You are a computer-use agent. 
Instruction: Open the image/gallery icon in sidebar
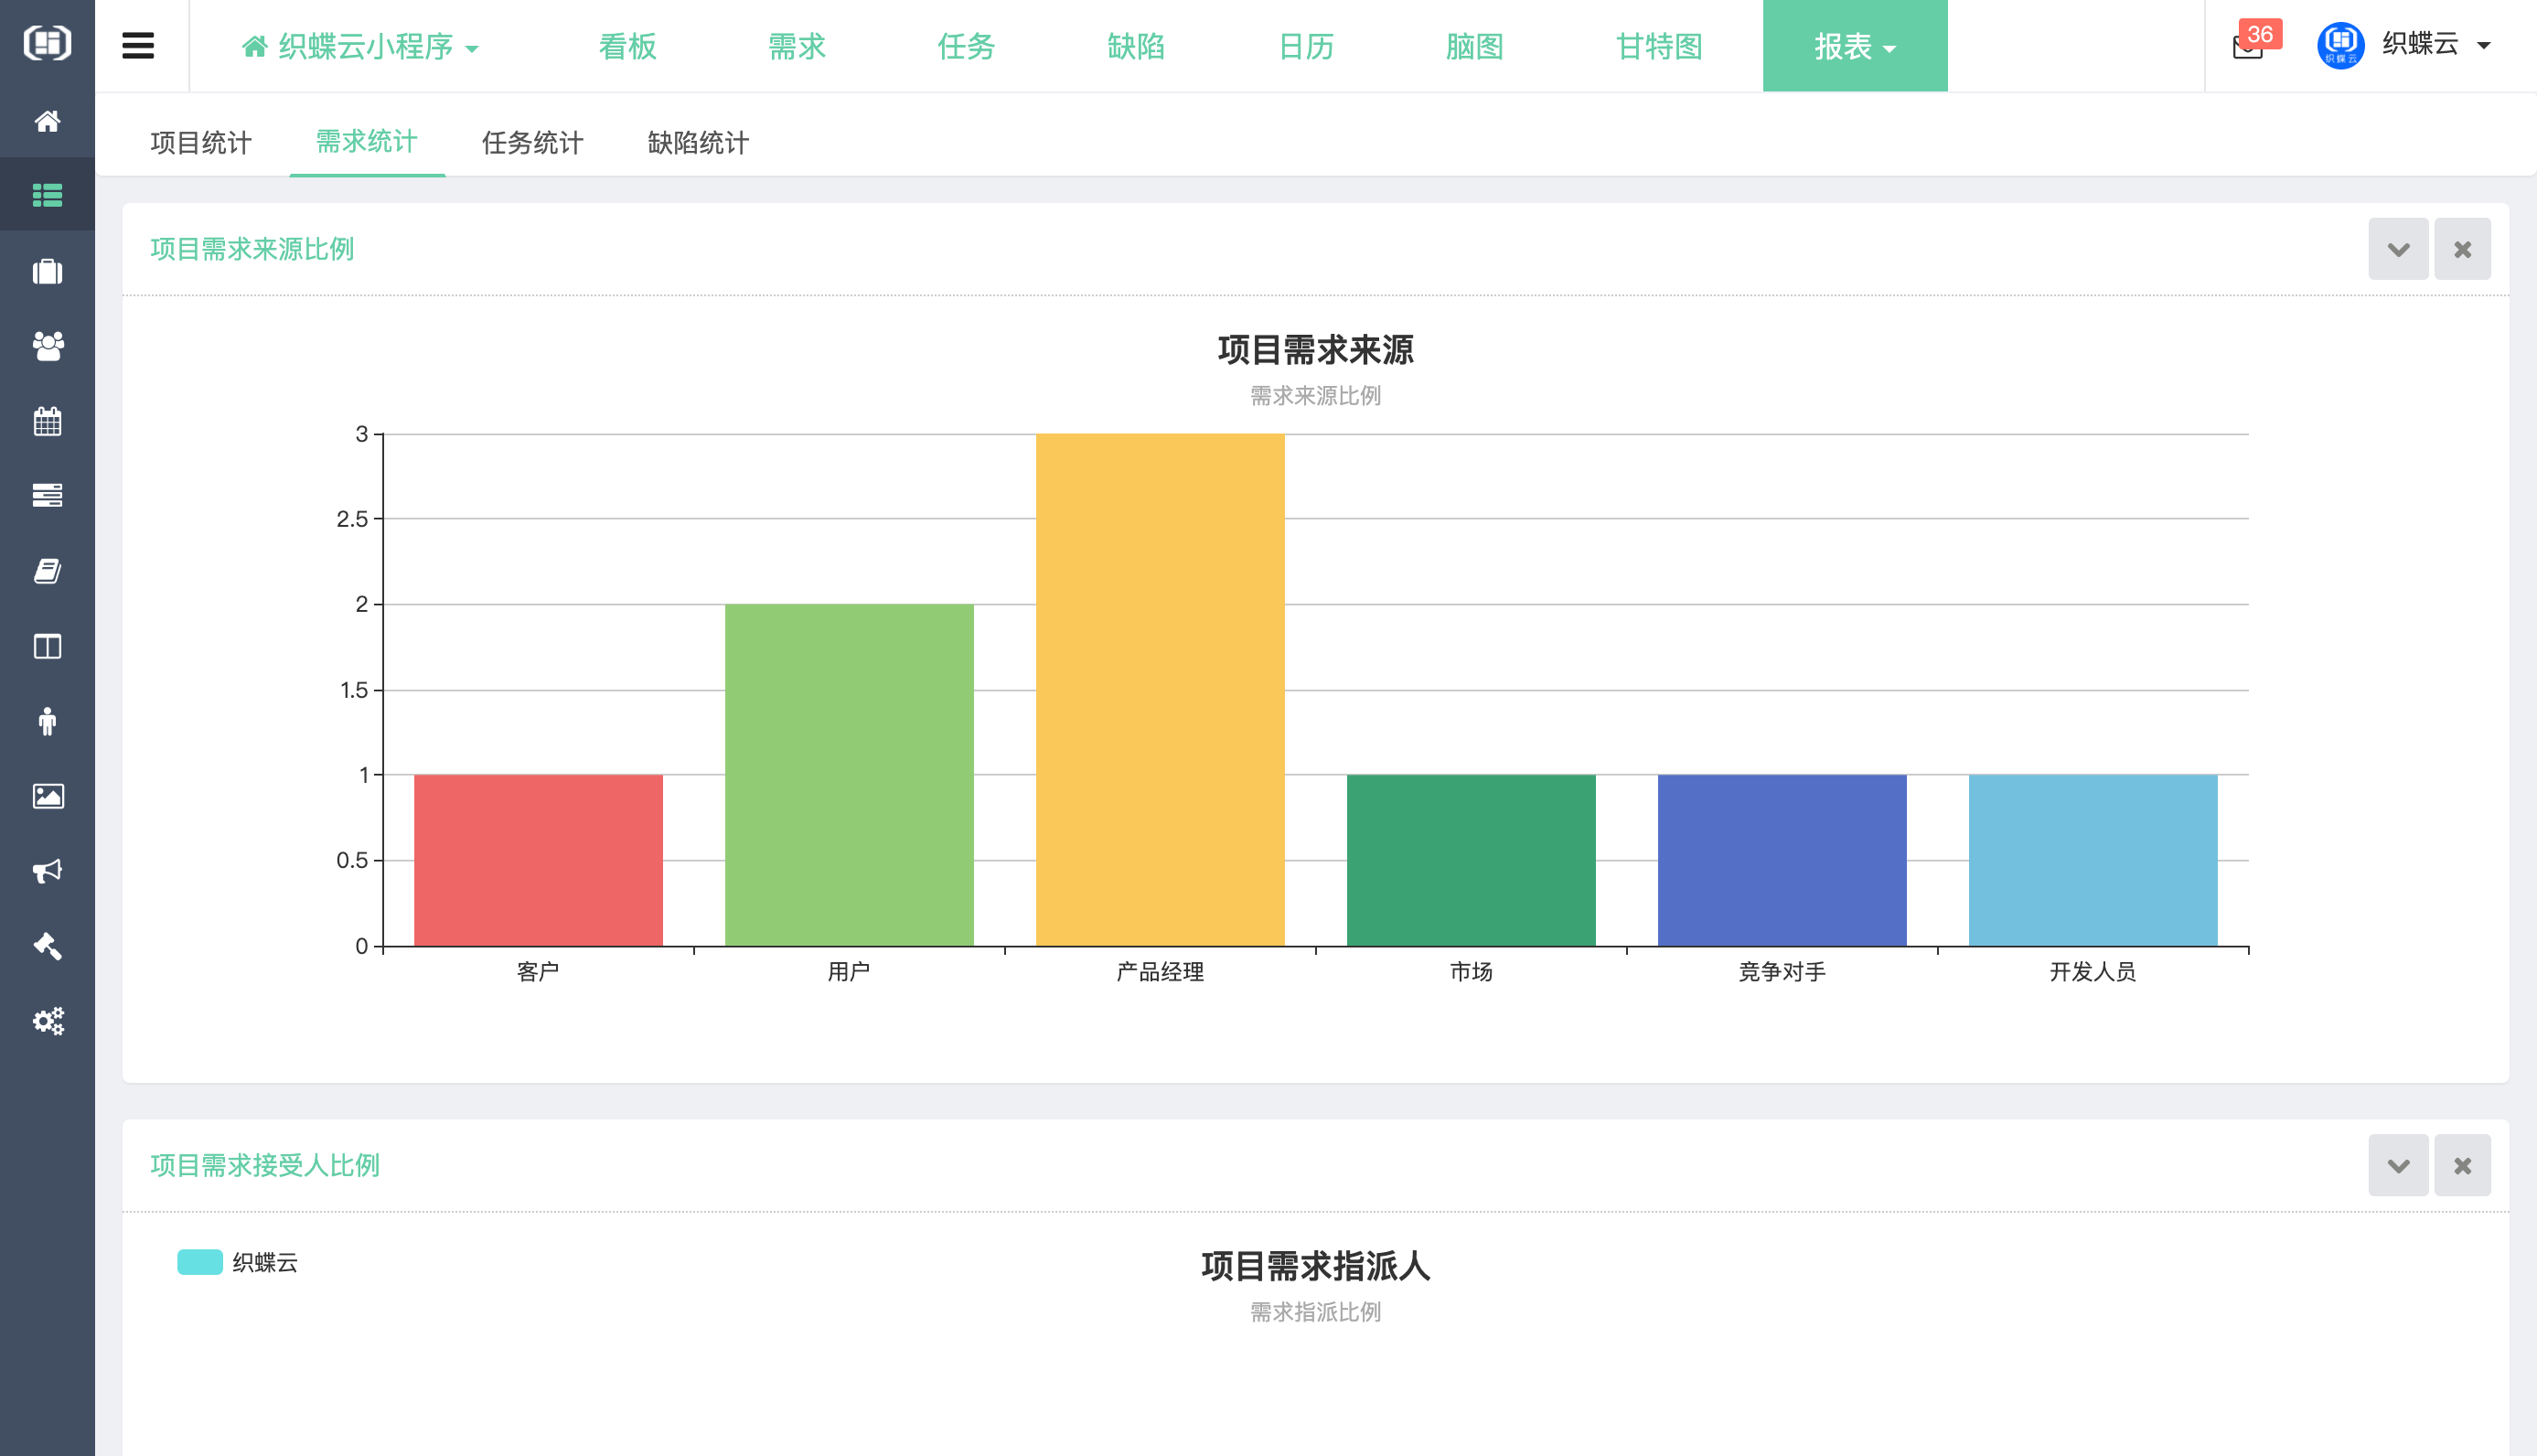click(x=47, y=796)
